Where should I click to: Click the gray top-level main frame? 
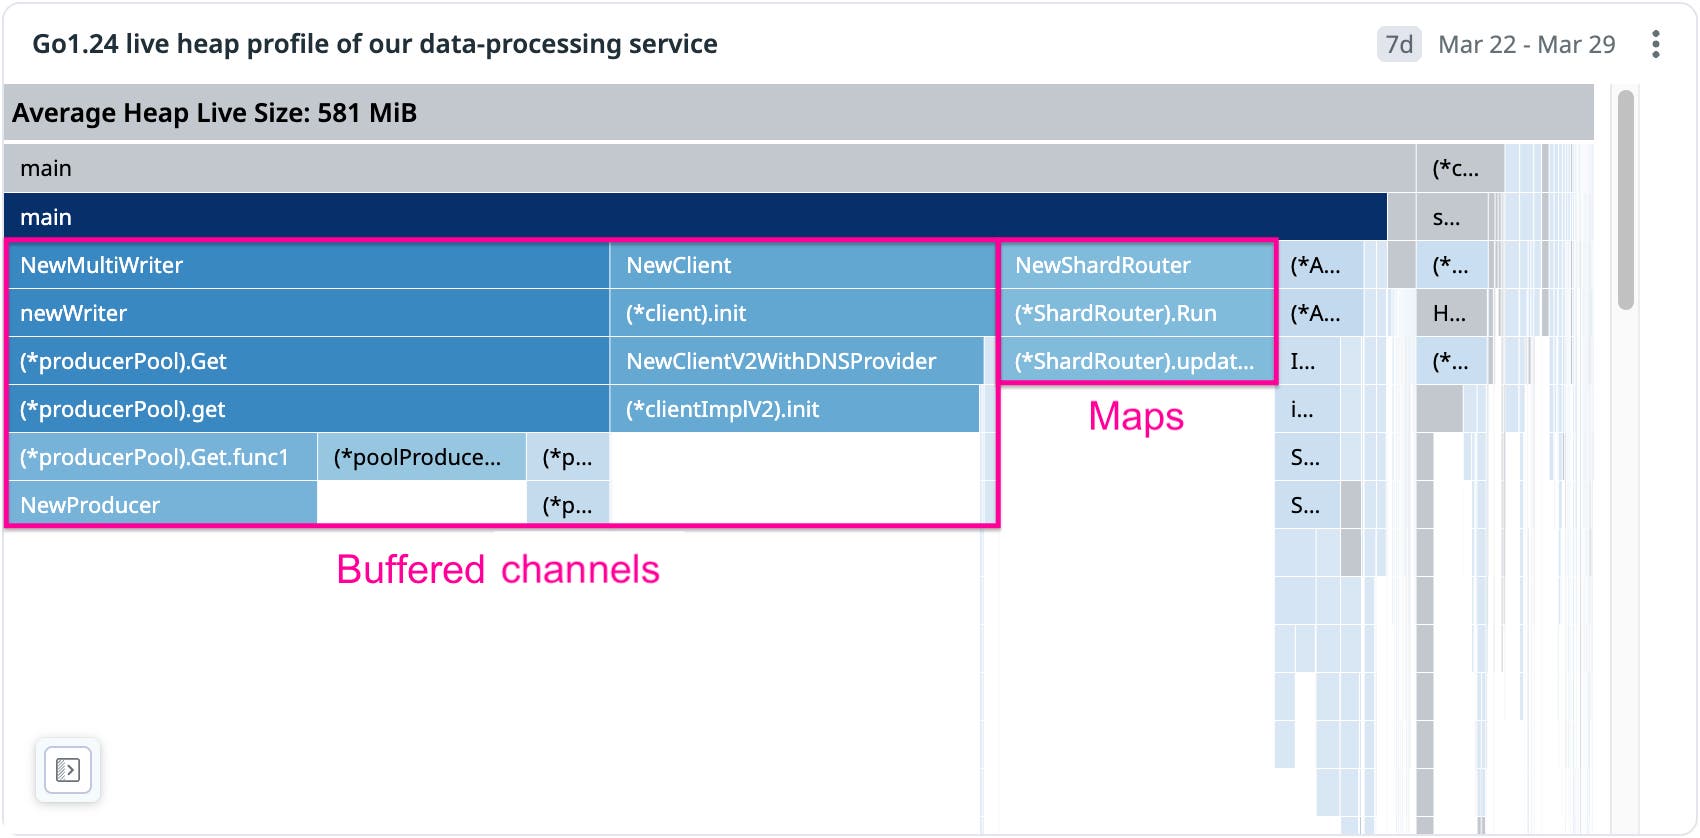click(x=709, y=168)
